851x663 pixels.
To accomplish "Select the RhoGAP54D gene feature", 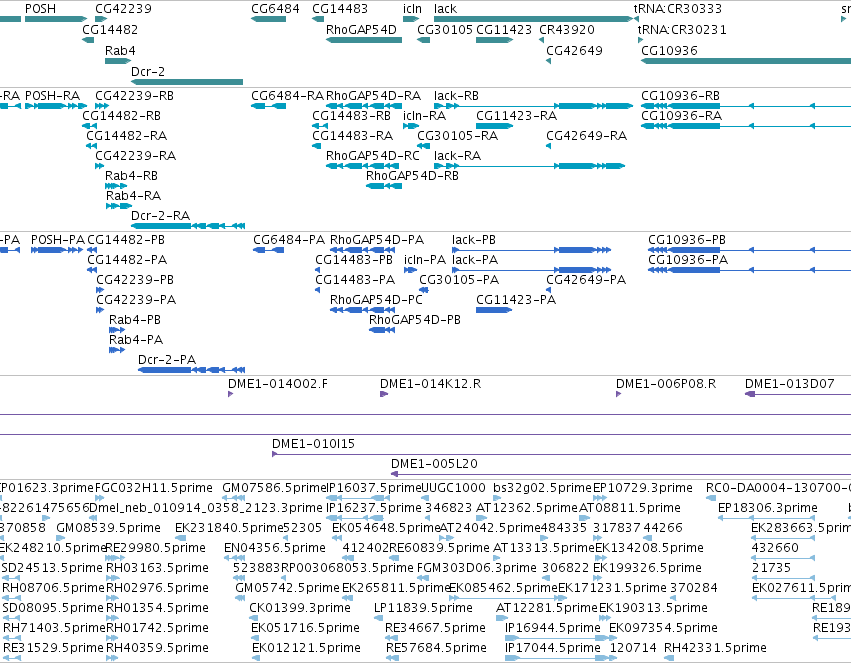I will pos(364,40).
